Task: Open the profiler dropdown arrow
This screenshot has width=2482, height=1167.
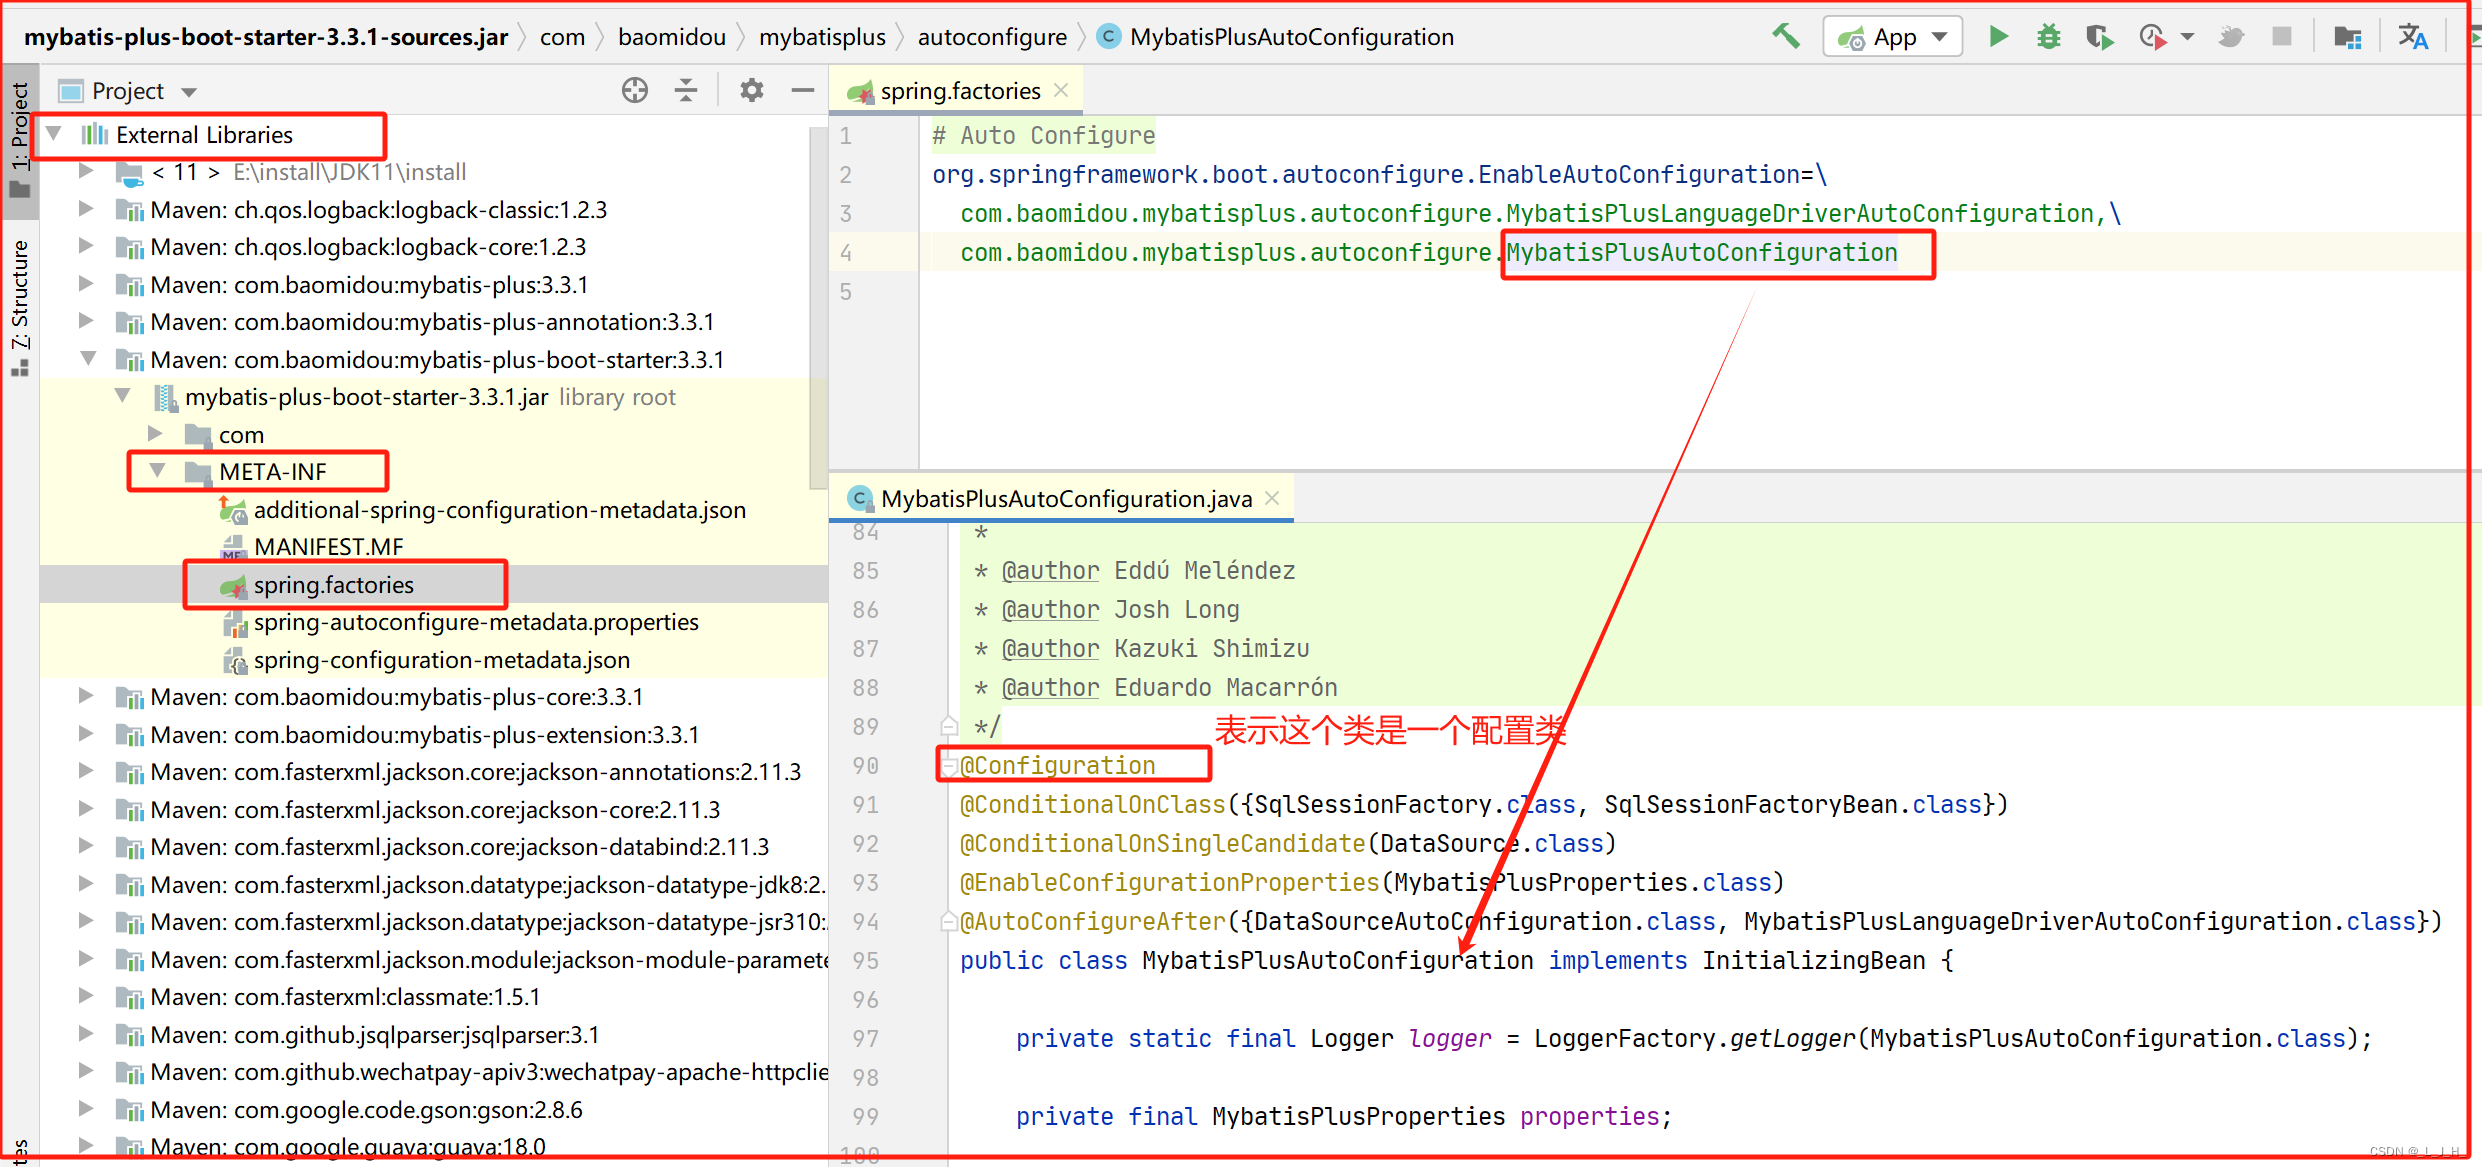Action: point(2187,37)
